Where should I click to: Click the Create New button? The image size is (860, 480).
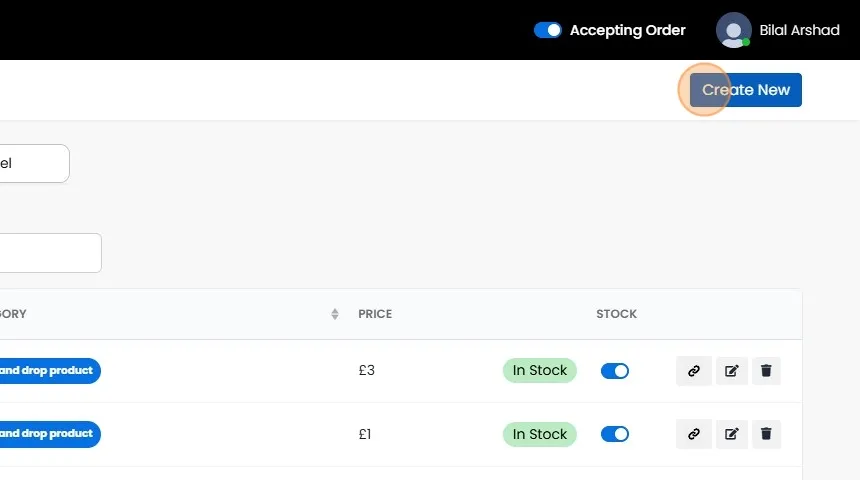(745, 90)
